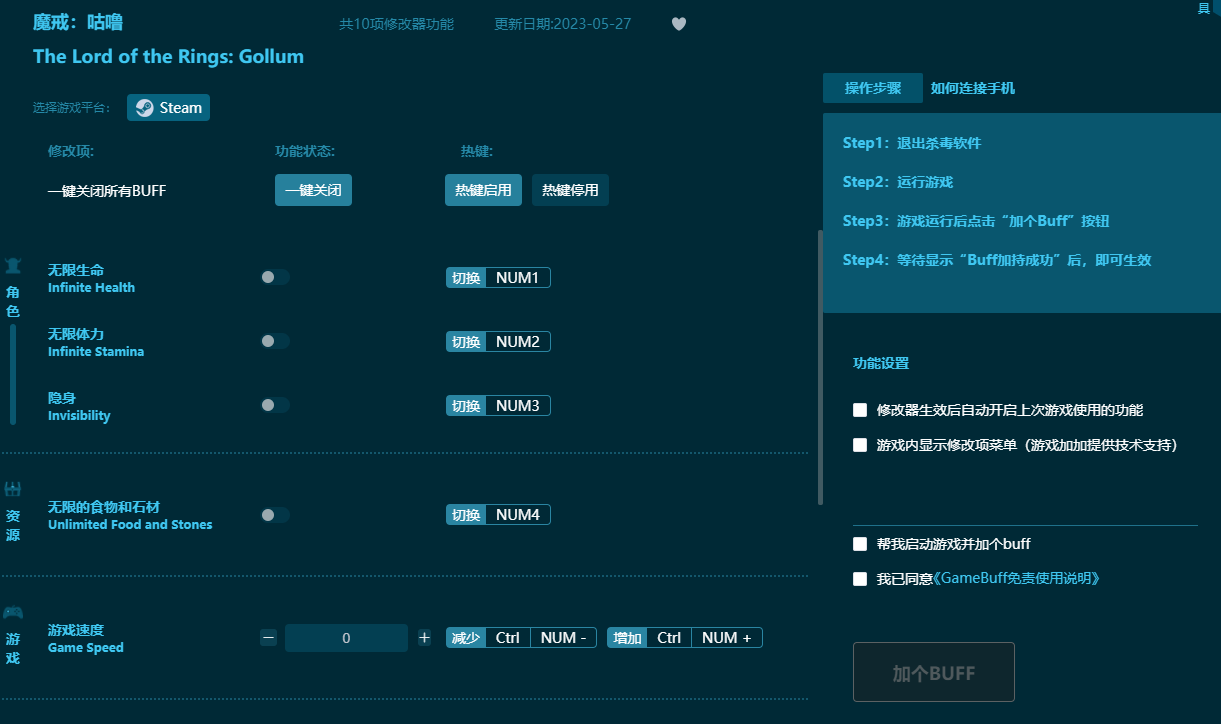The height and width of the screenshot is (724, 1221).
Task: Open the game category controller icon
Action: [13, 612]
